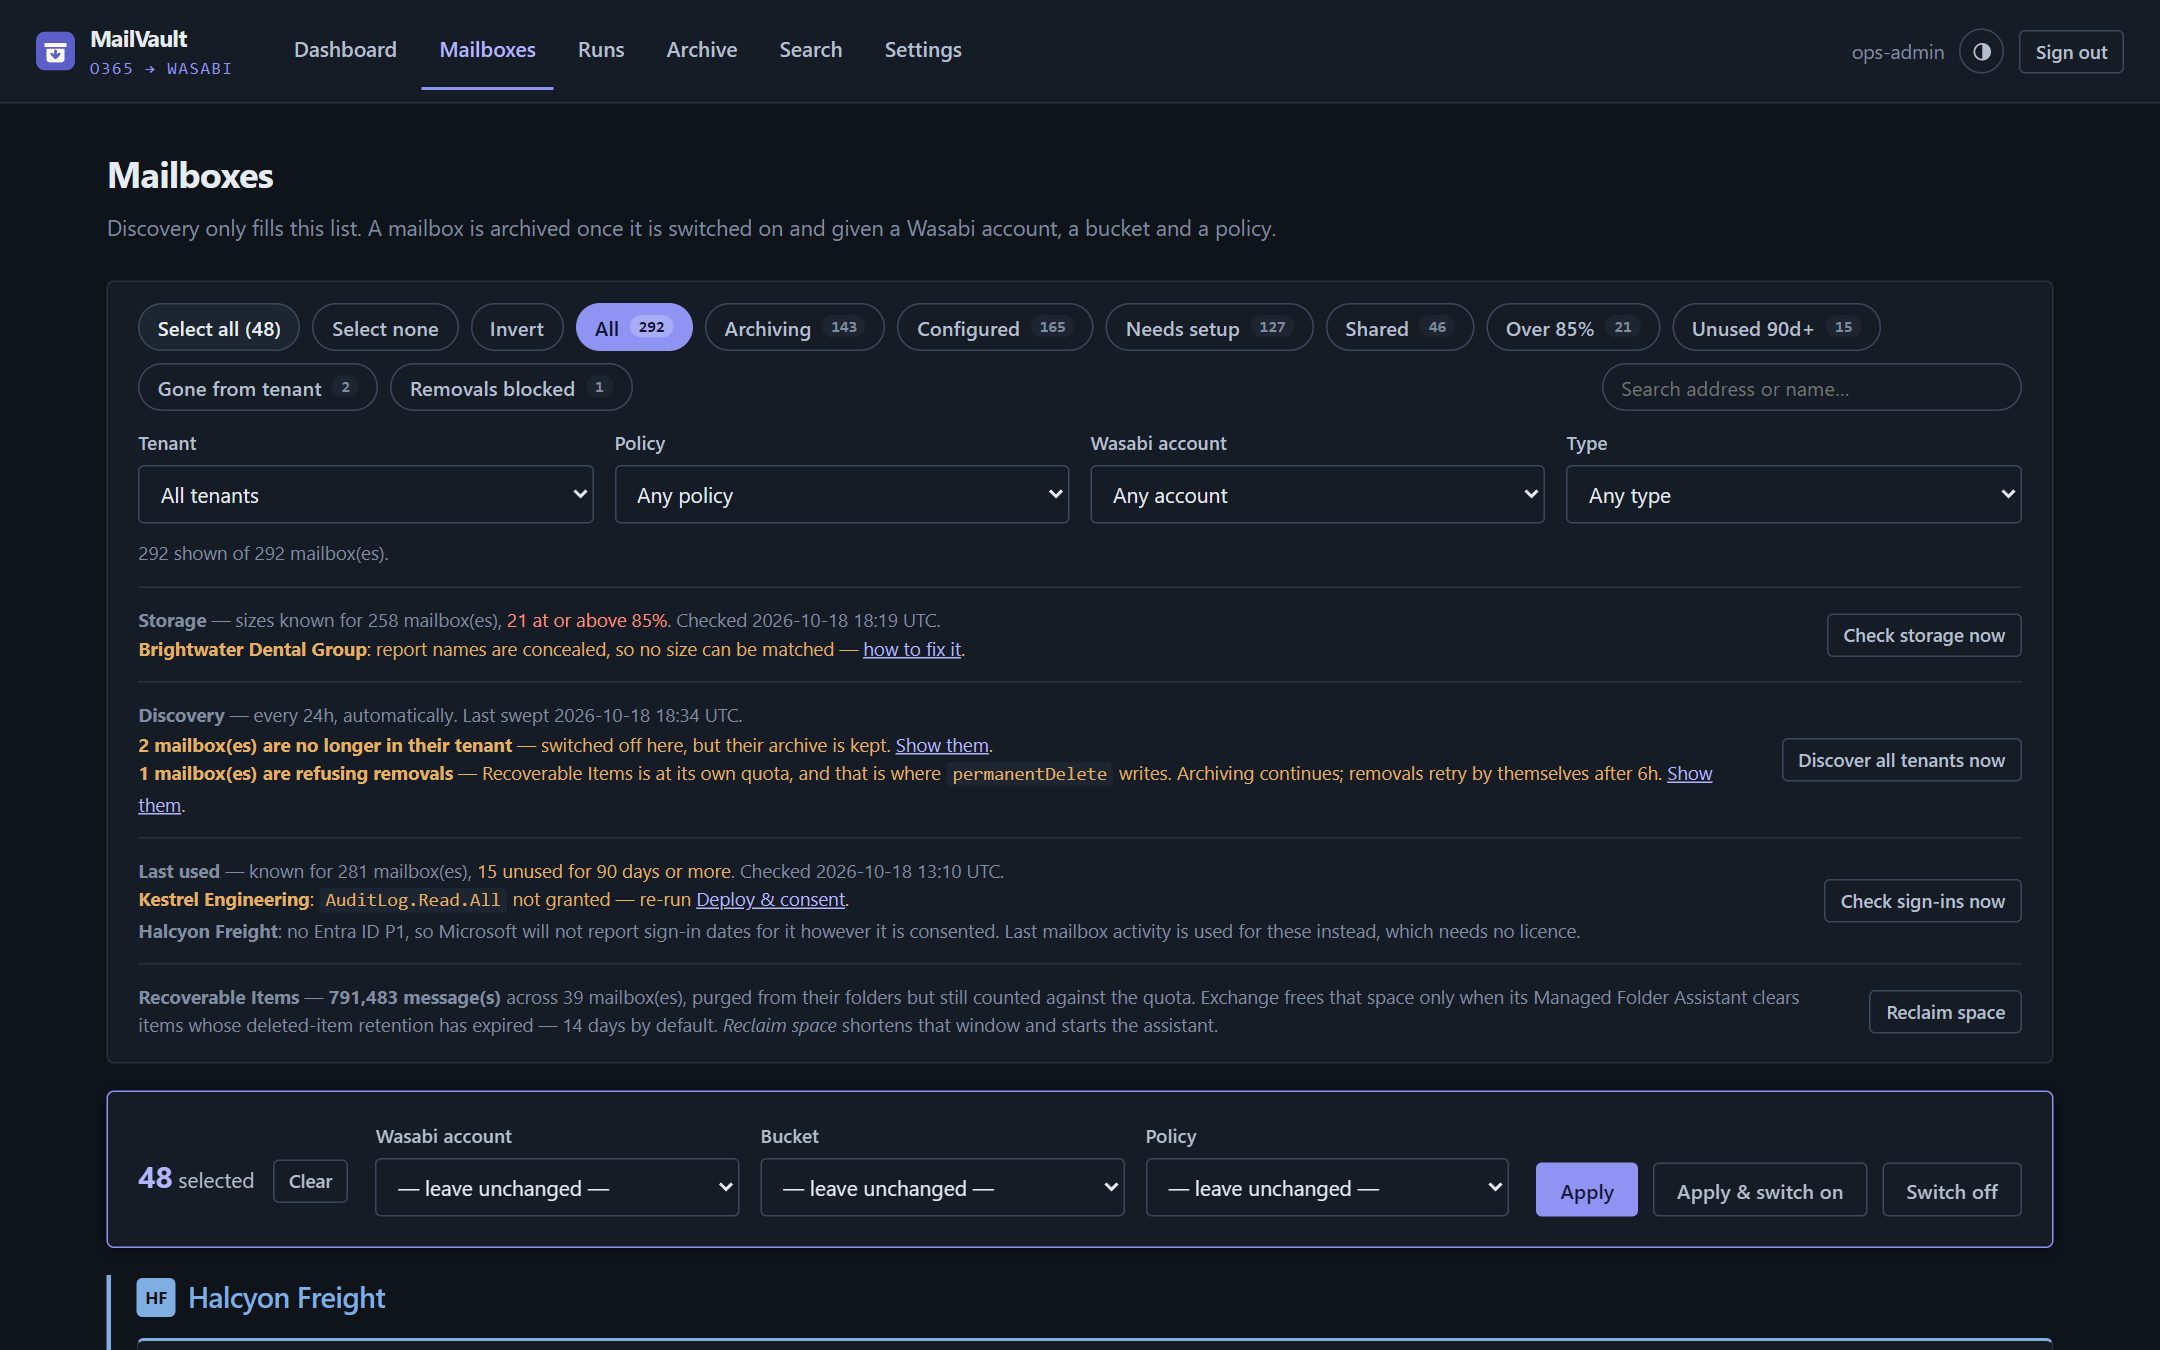The width and height of the screenshot is (2160, 1350).
Task: Filter mailboxes by Archiving
Action: pyautogui.click(x=794, y=328)
